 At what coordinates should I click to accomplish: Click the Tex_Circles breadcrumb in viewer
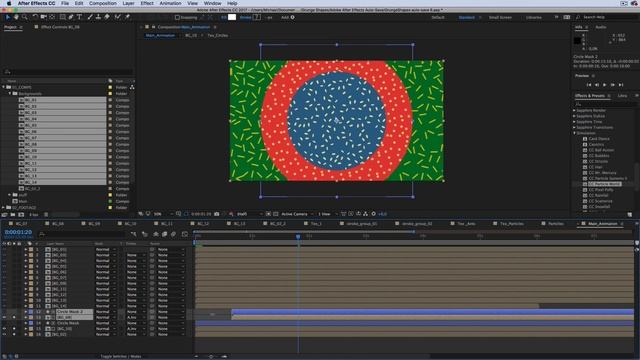[218, 36]
